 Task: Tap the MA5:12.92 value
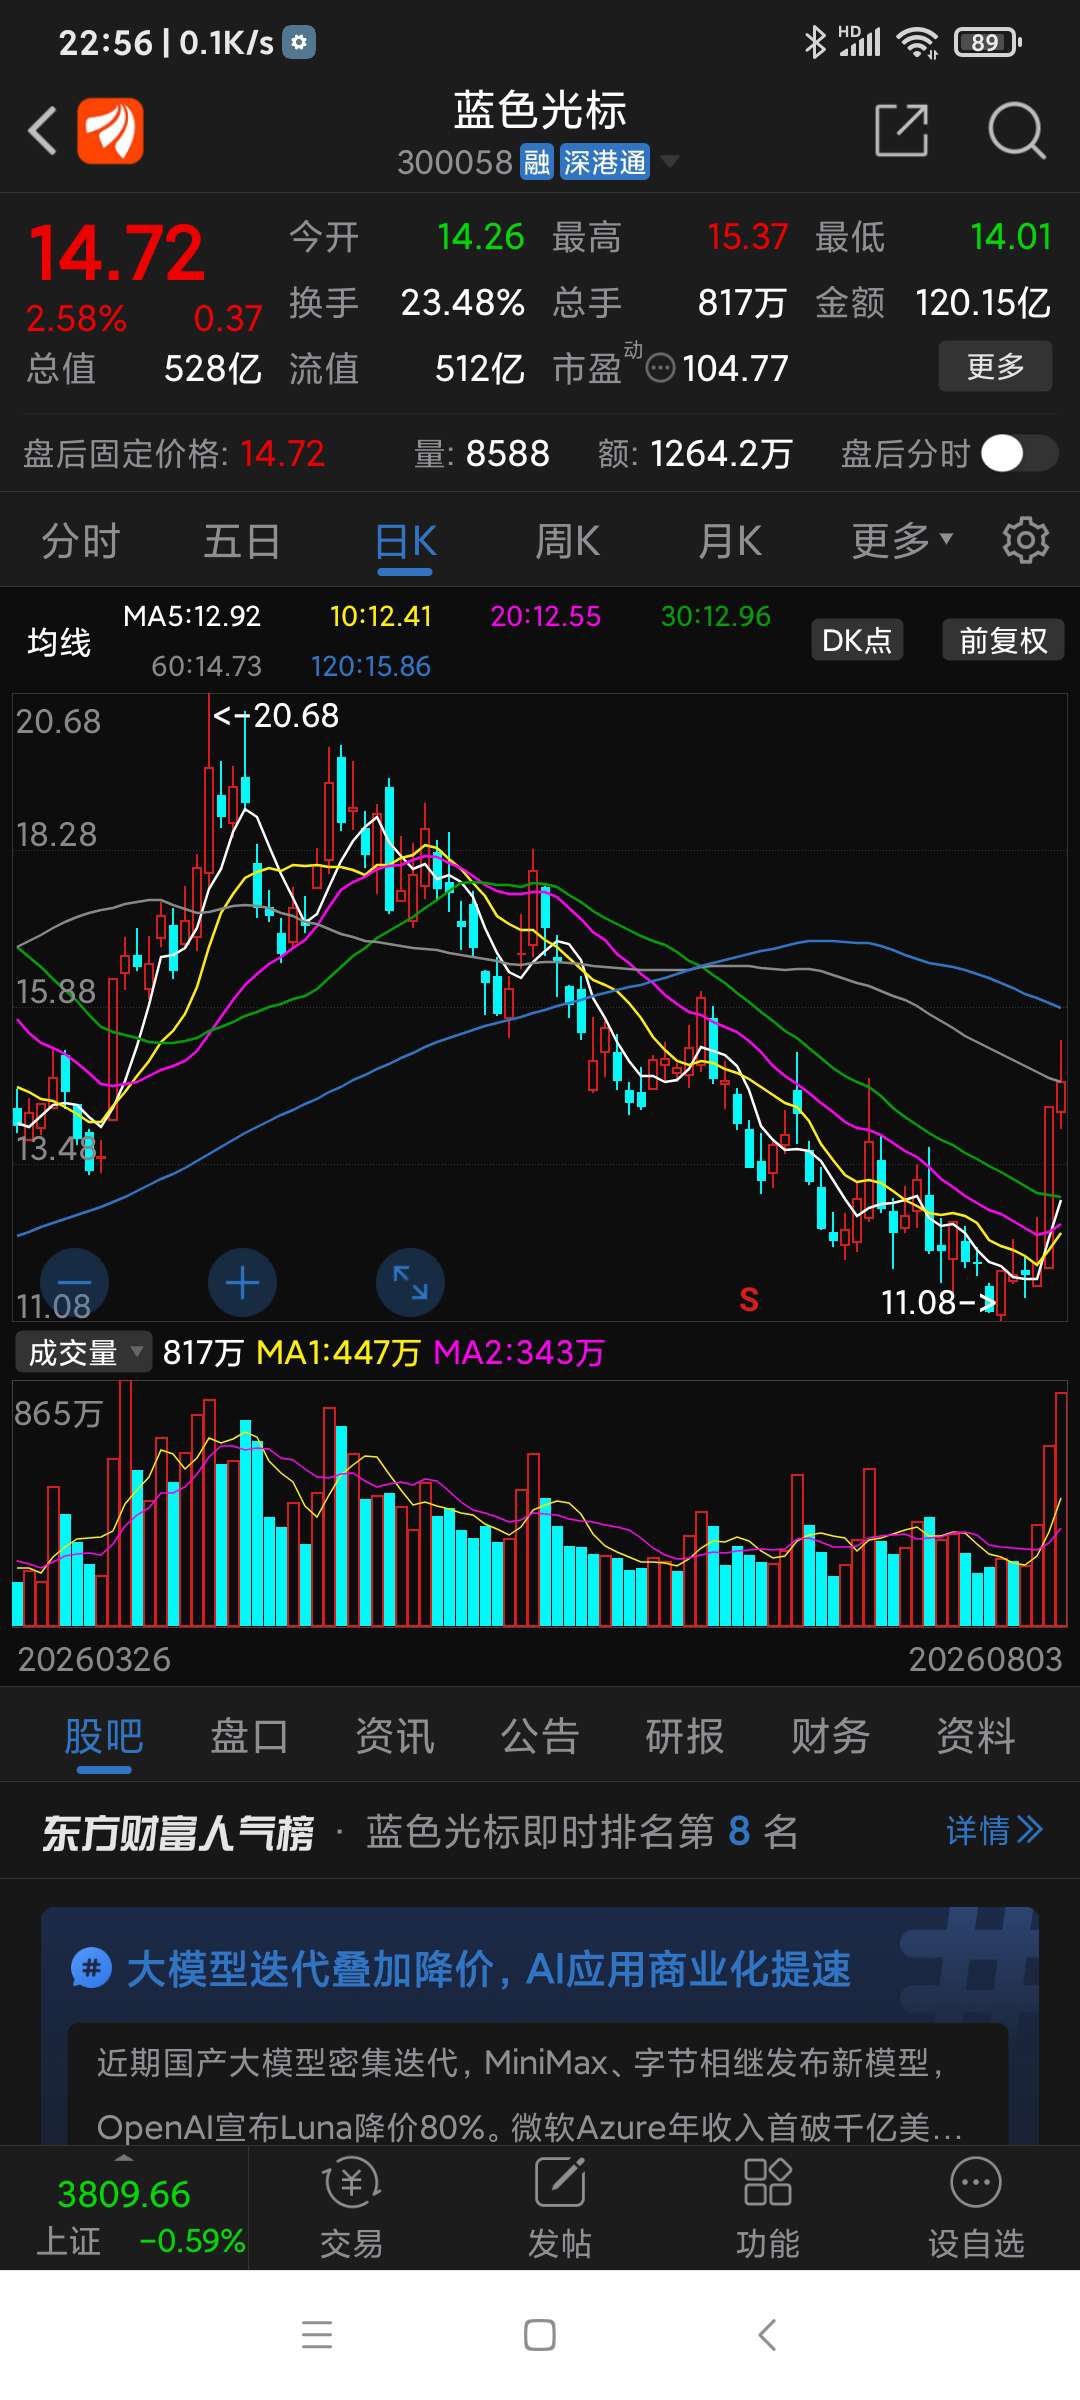(192, 616)
